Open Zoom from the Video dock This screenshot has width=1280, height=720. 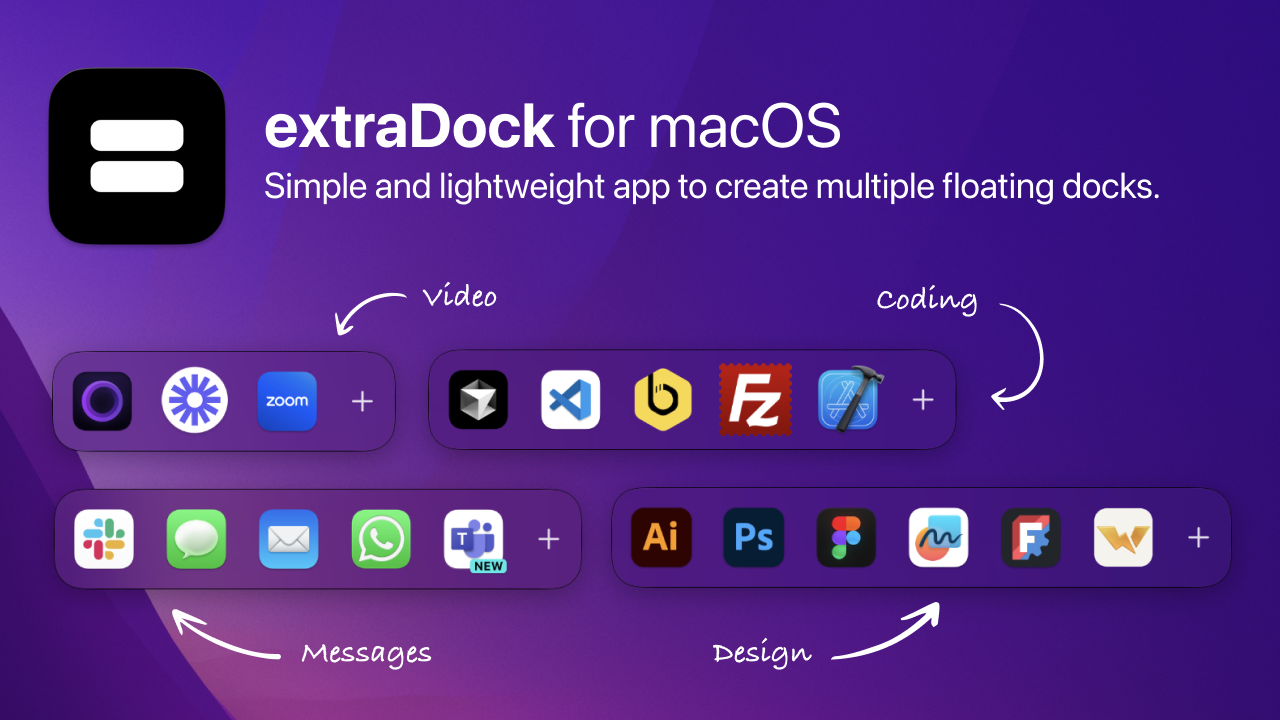tap(287, 401)
